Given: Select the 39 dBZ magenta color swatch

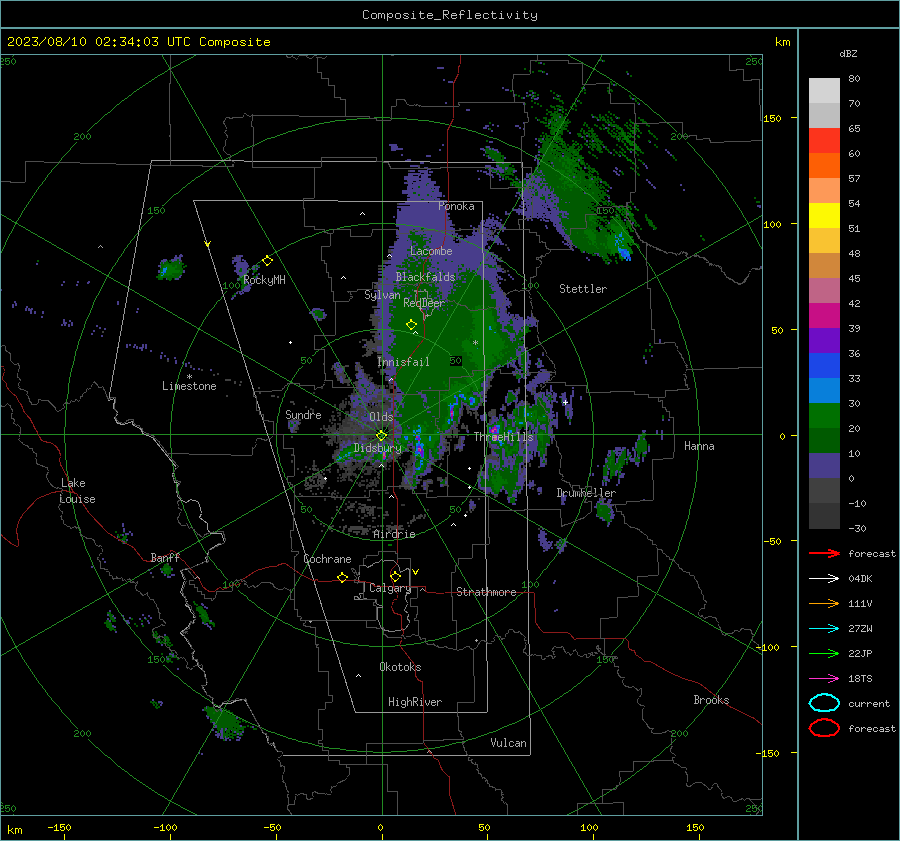Looking at the screenshot, I should point(824,316).
